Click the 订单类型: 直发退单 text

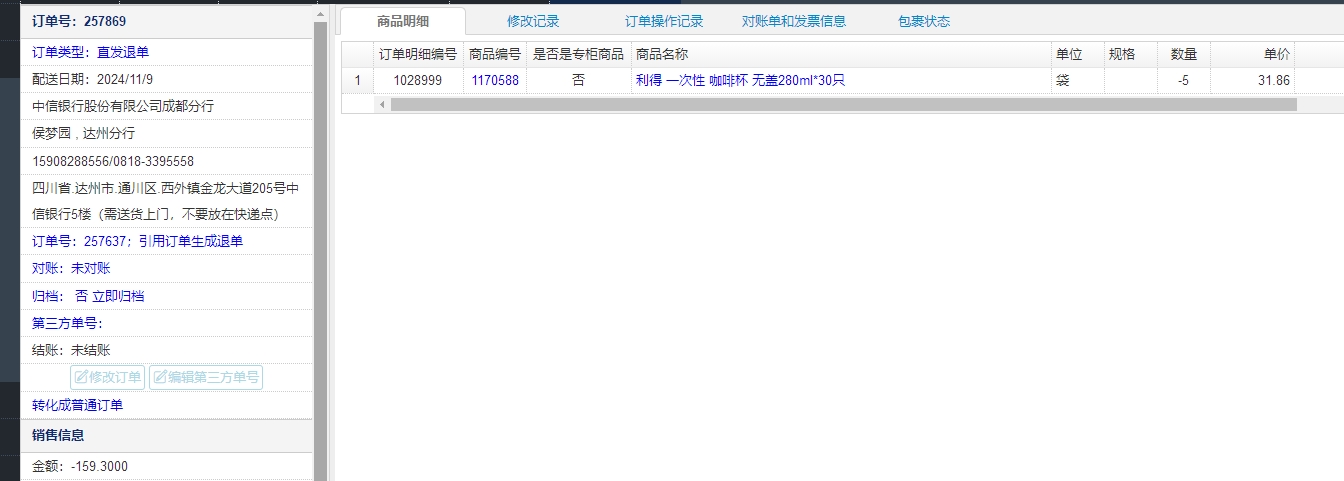point(90,52)
